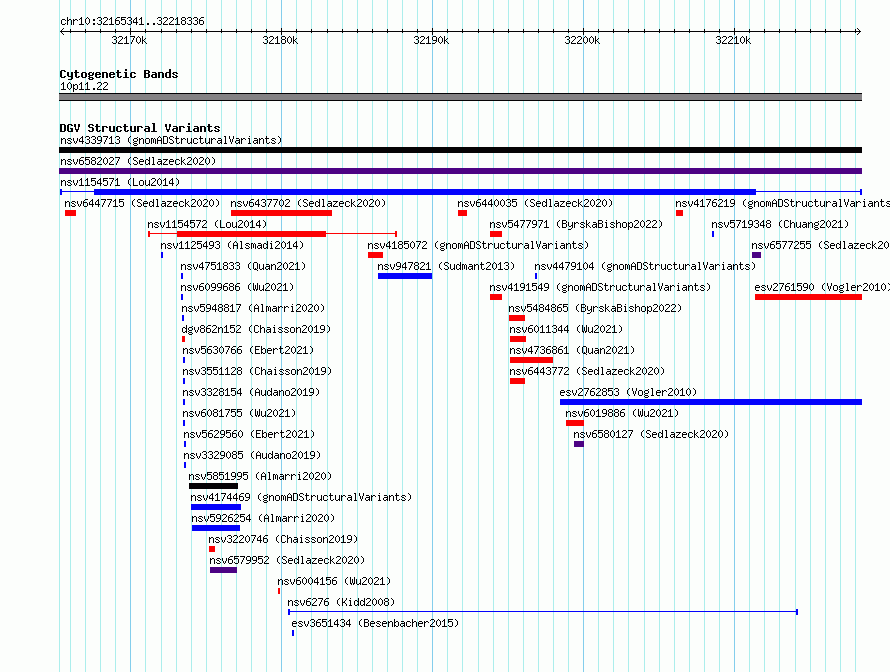Open the nsv6582027 (Sedlazeck2020) variant label
The image size is (890, 672).
(138, 161)
